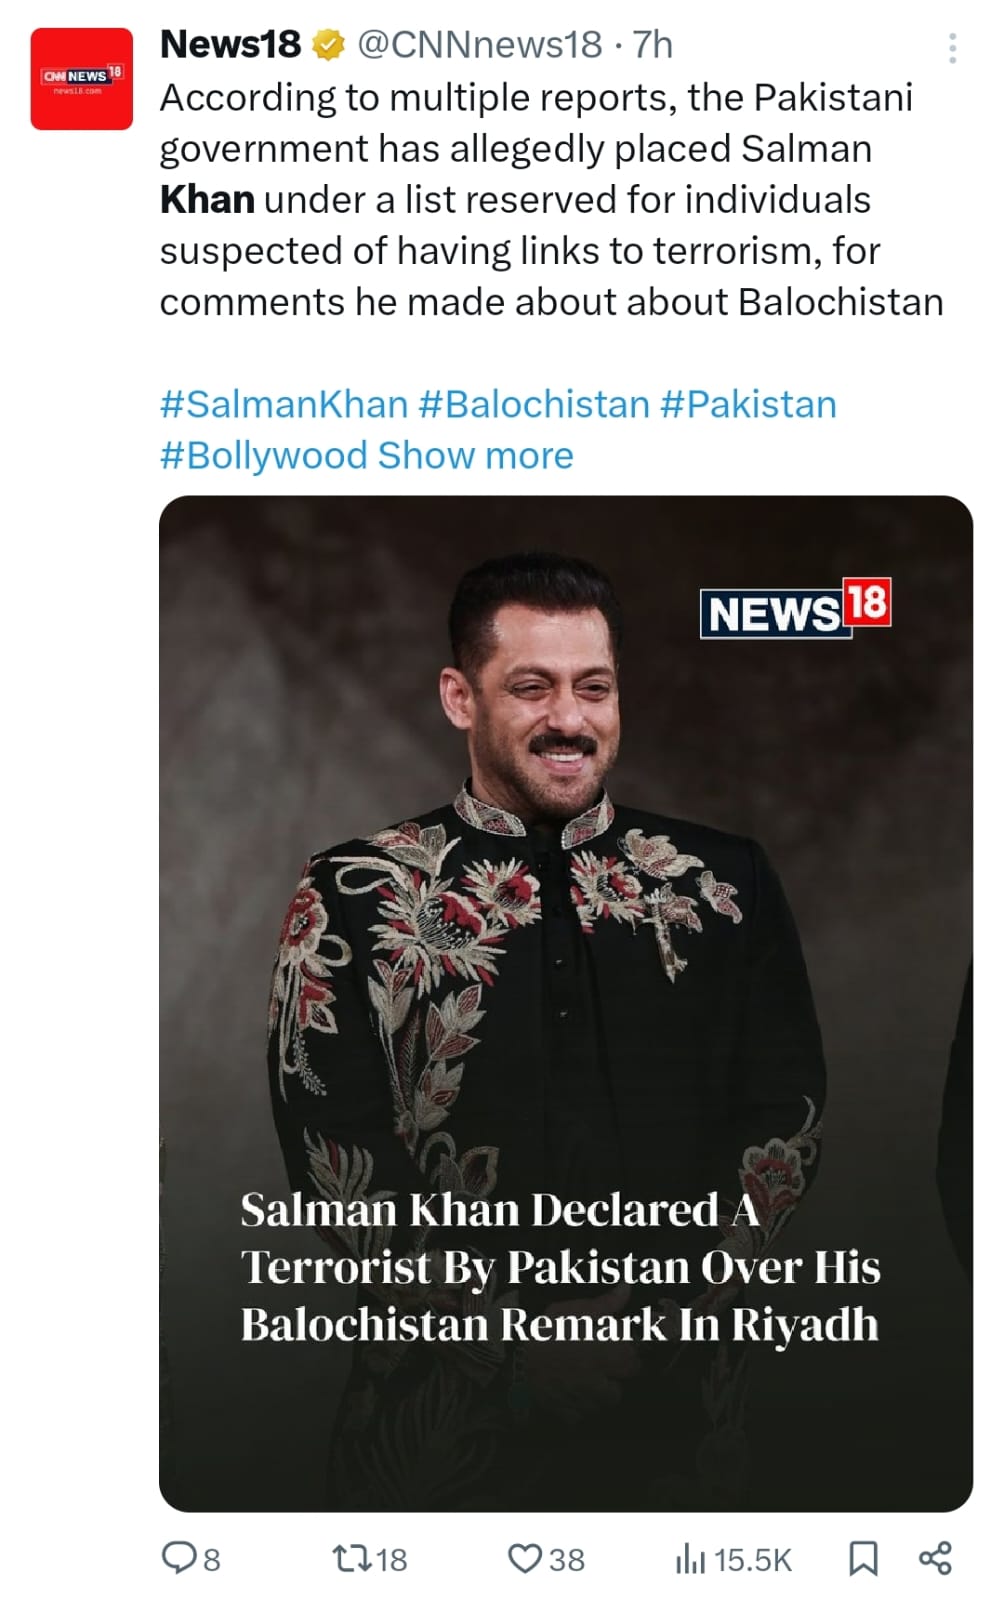Viewport: 1004px width, 1599px height.
Task: Like the tweet with heart icon
Action: click(x=524, y=1557)
